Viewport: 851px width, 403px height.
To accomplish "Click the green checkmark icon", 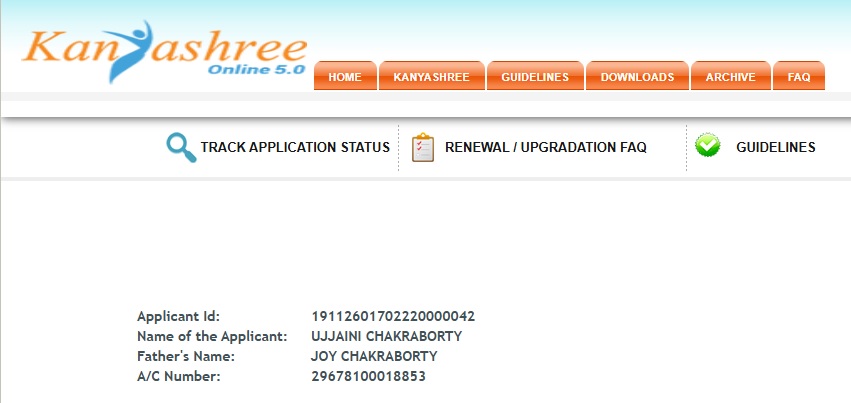I will 708,146.
